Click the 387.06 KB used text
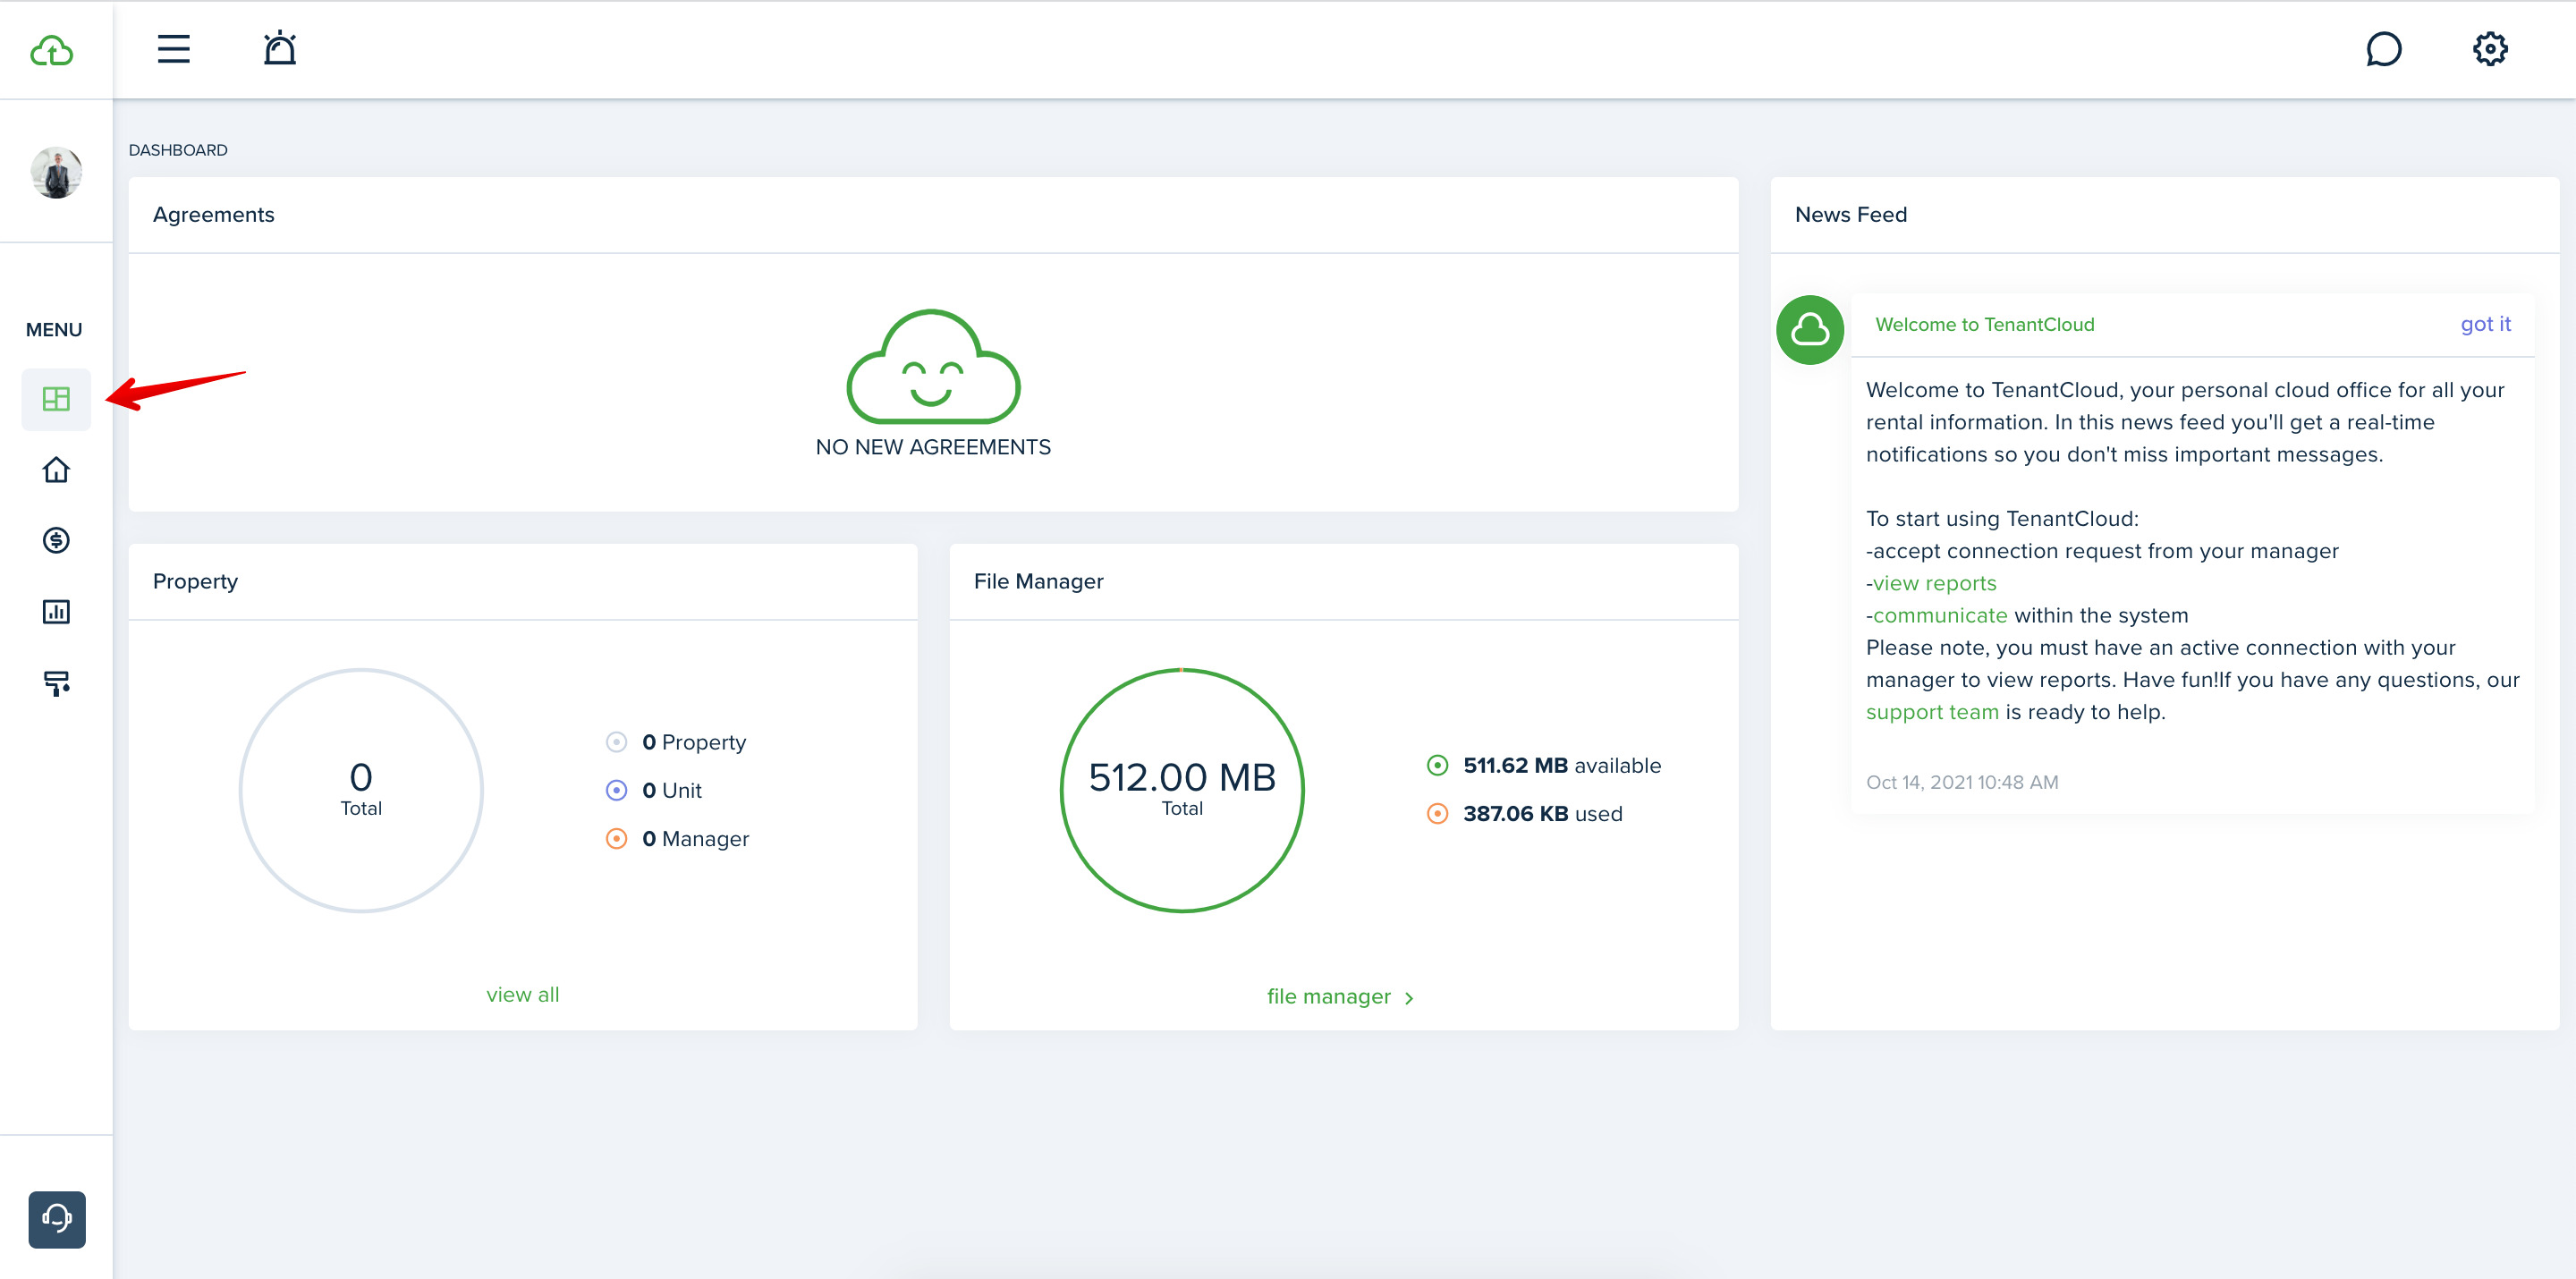Viewport: 2576px width, 1279px height. point(1543,814)
